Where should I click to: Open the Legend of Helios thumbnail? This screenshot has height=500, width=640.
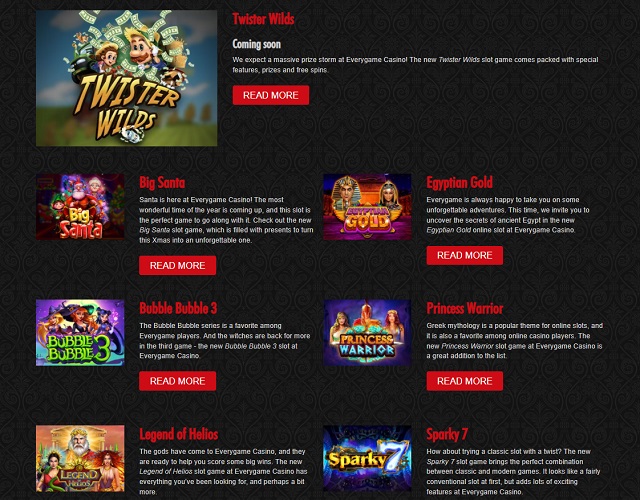click(80, 458)
